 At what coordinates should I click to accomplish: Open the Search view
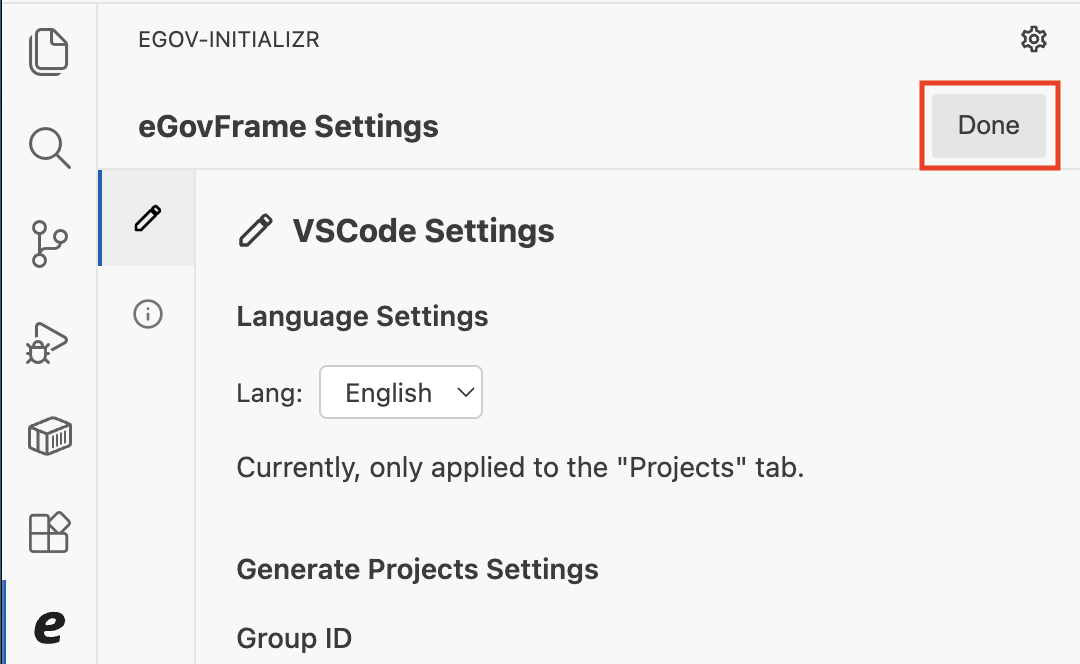pyautogui.click(x=49, y=148)
